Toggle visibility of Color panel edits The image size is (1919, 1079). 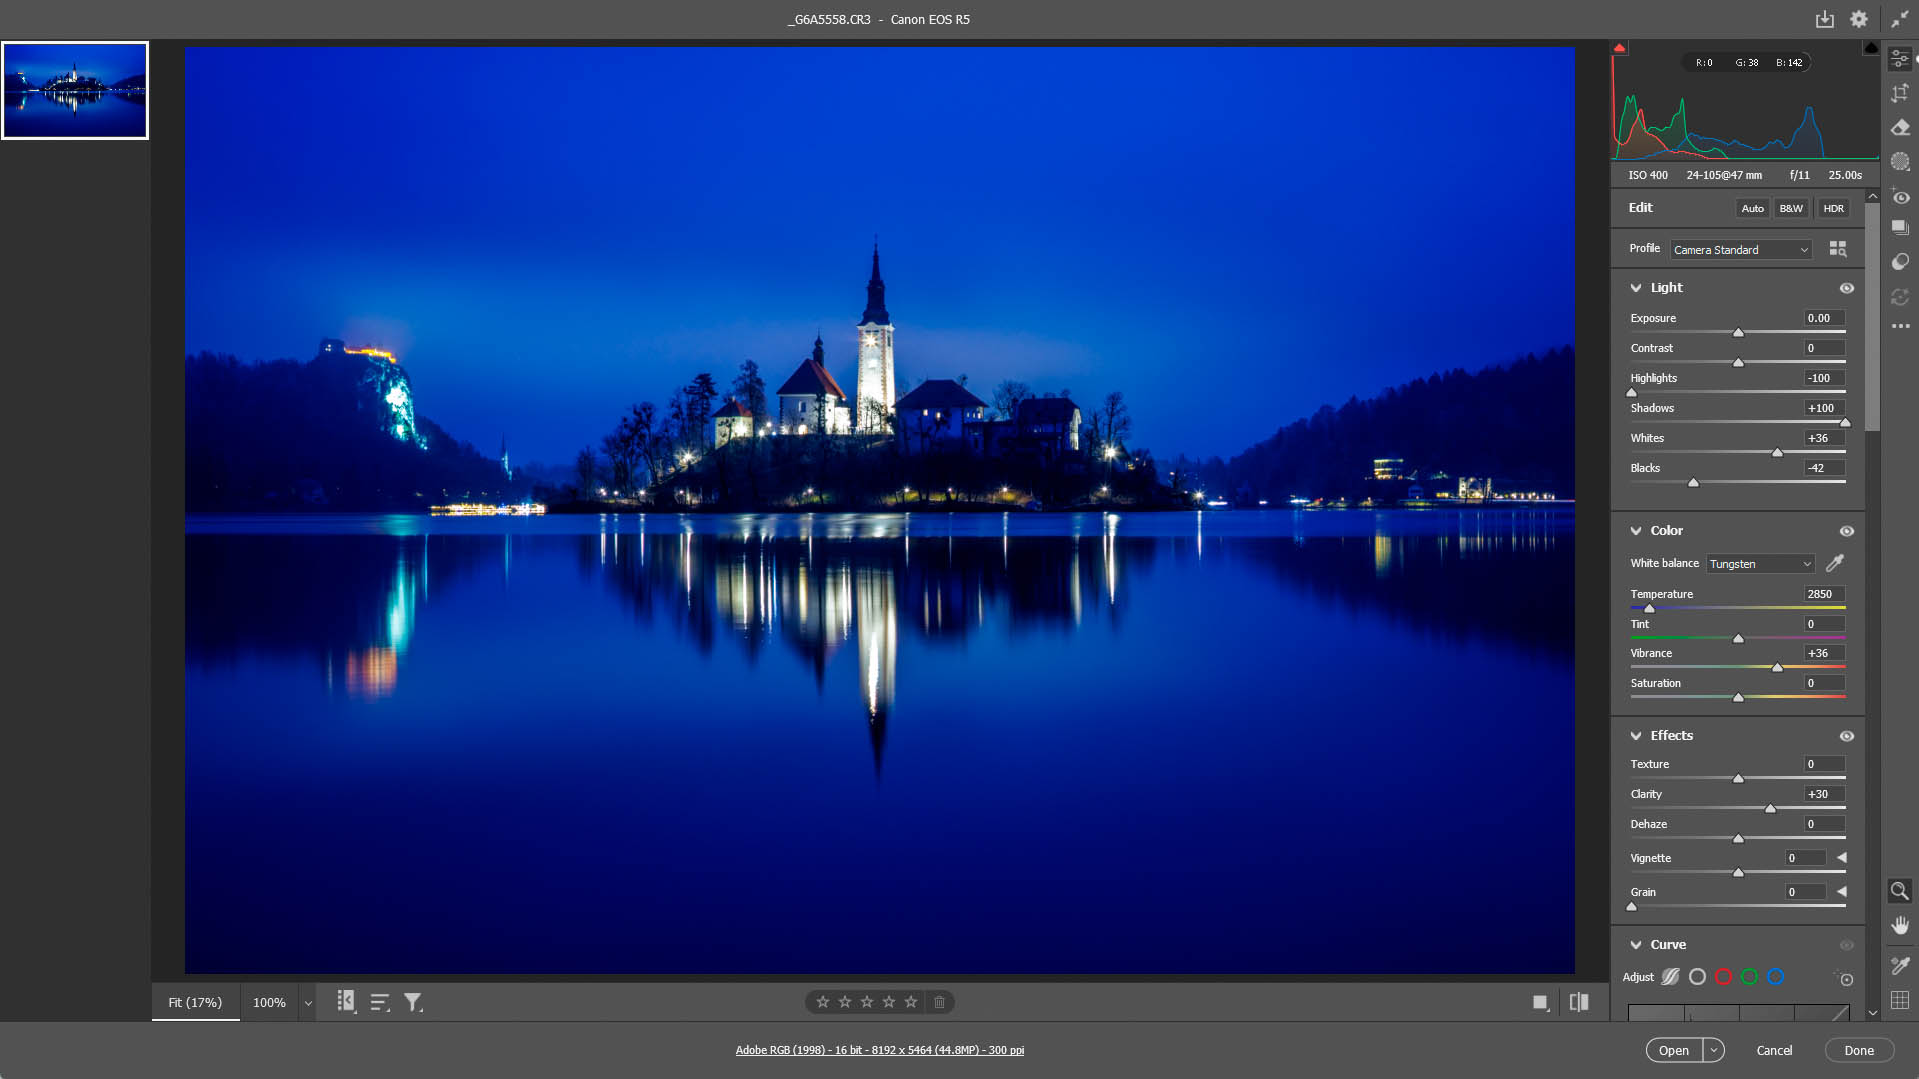tap(1846, 531)
